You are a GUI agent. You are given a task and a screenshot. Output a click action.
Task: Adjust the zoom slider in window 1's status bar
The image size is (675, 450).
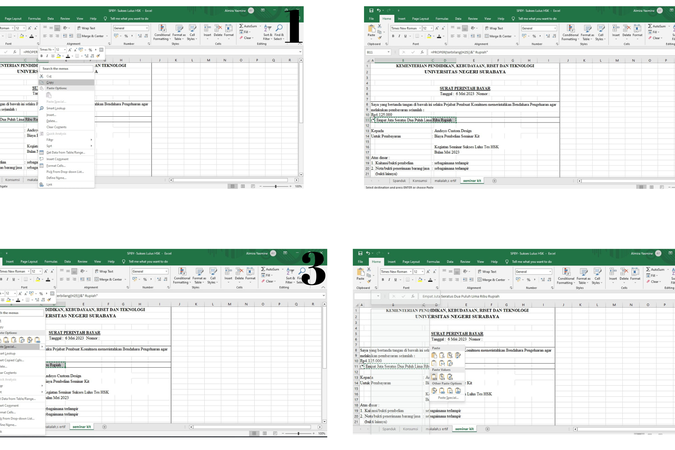point(276,186)
